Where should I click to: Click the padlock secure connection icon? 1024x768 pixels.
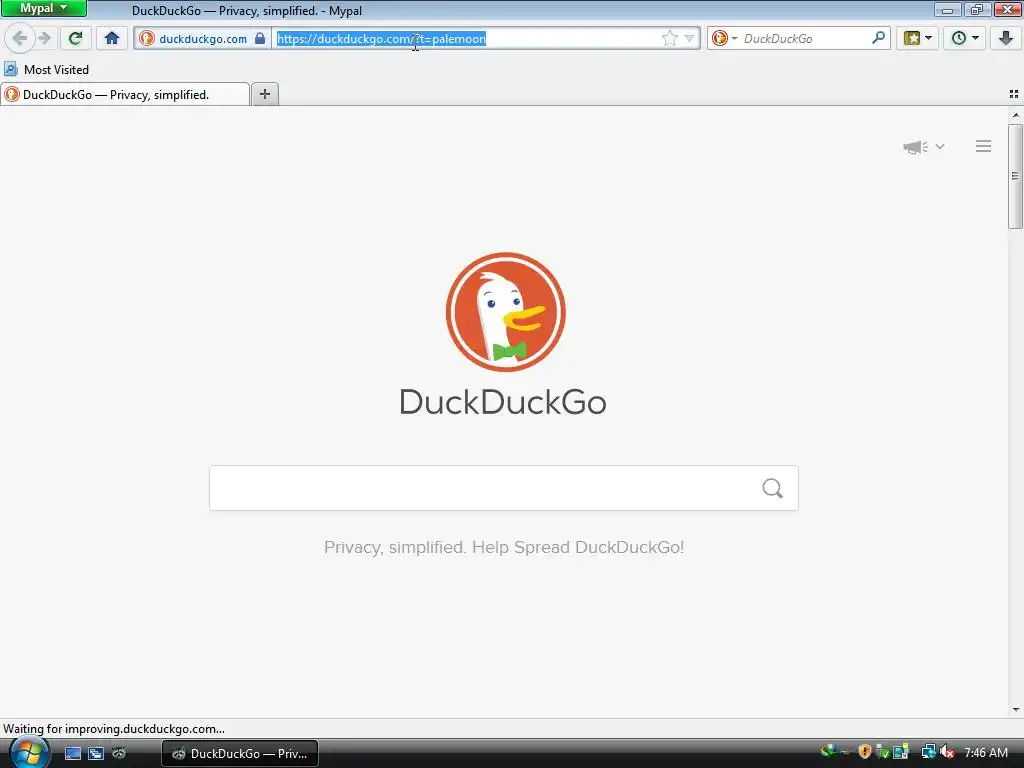(x=260, y=39)
